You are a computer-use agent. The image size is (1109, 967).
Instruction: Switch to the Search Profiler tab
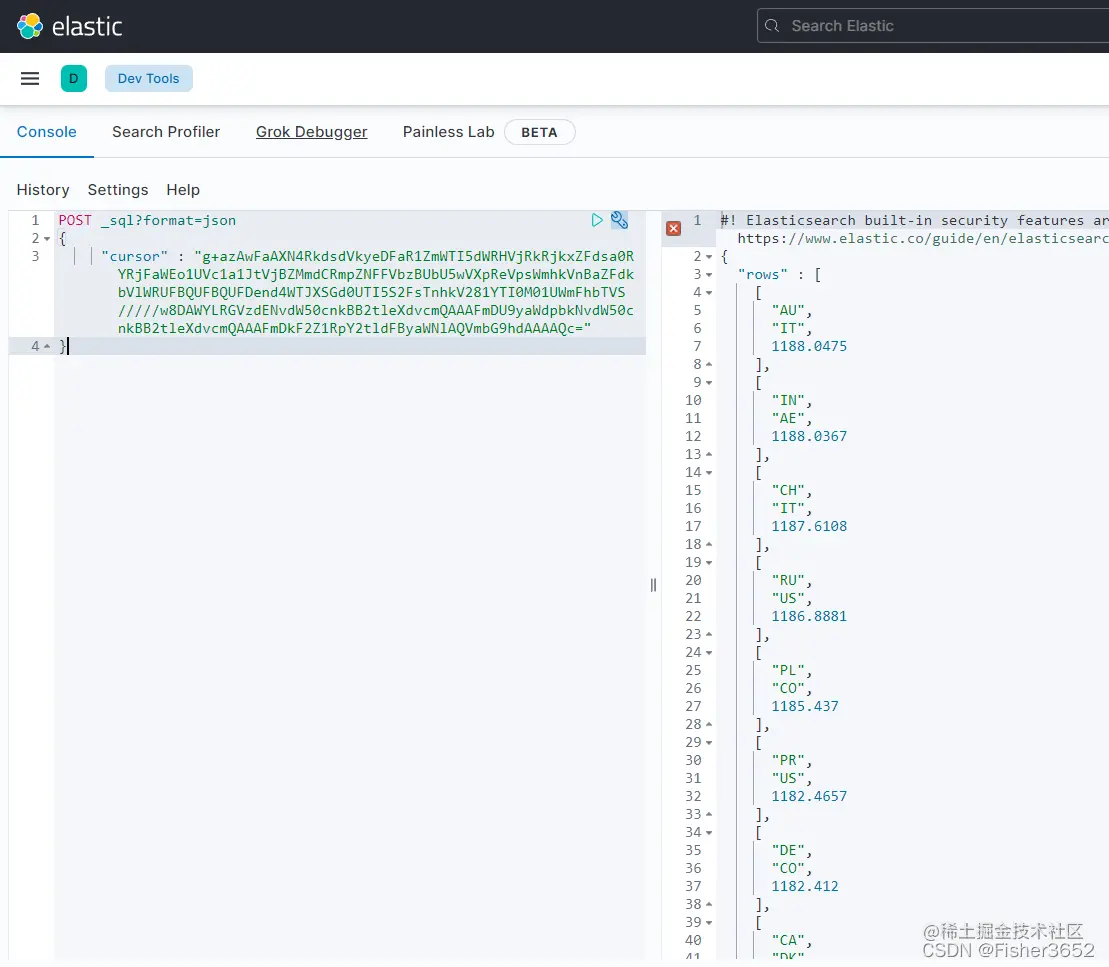[x=166, y=132]
